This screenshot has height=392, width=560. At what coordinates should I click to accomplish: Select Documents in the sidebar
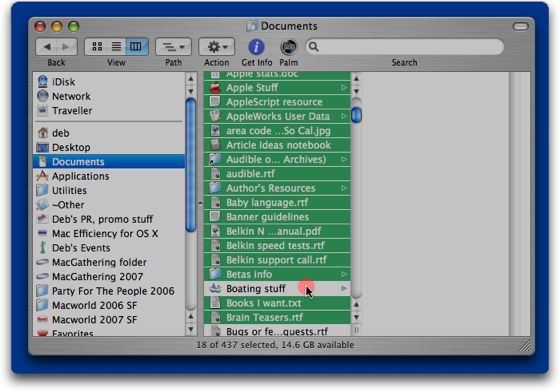coord(109,161)
